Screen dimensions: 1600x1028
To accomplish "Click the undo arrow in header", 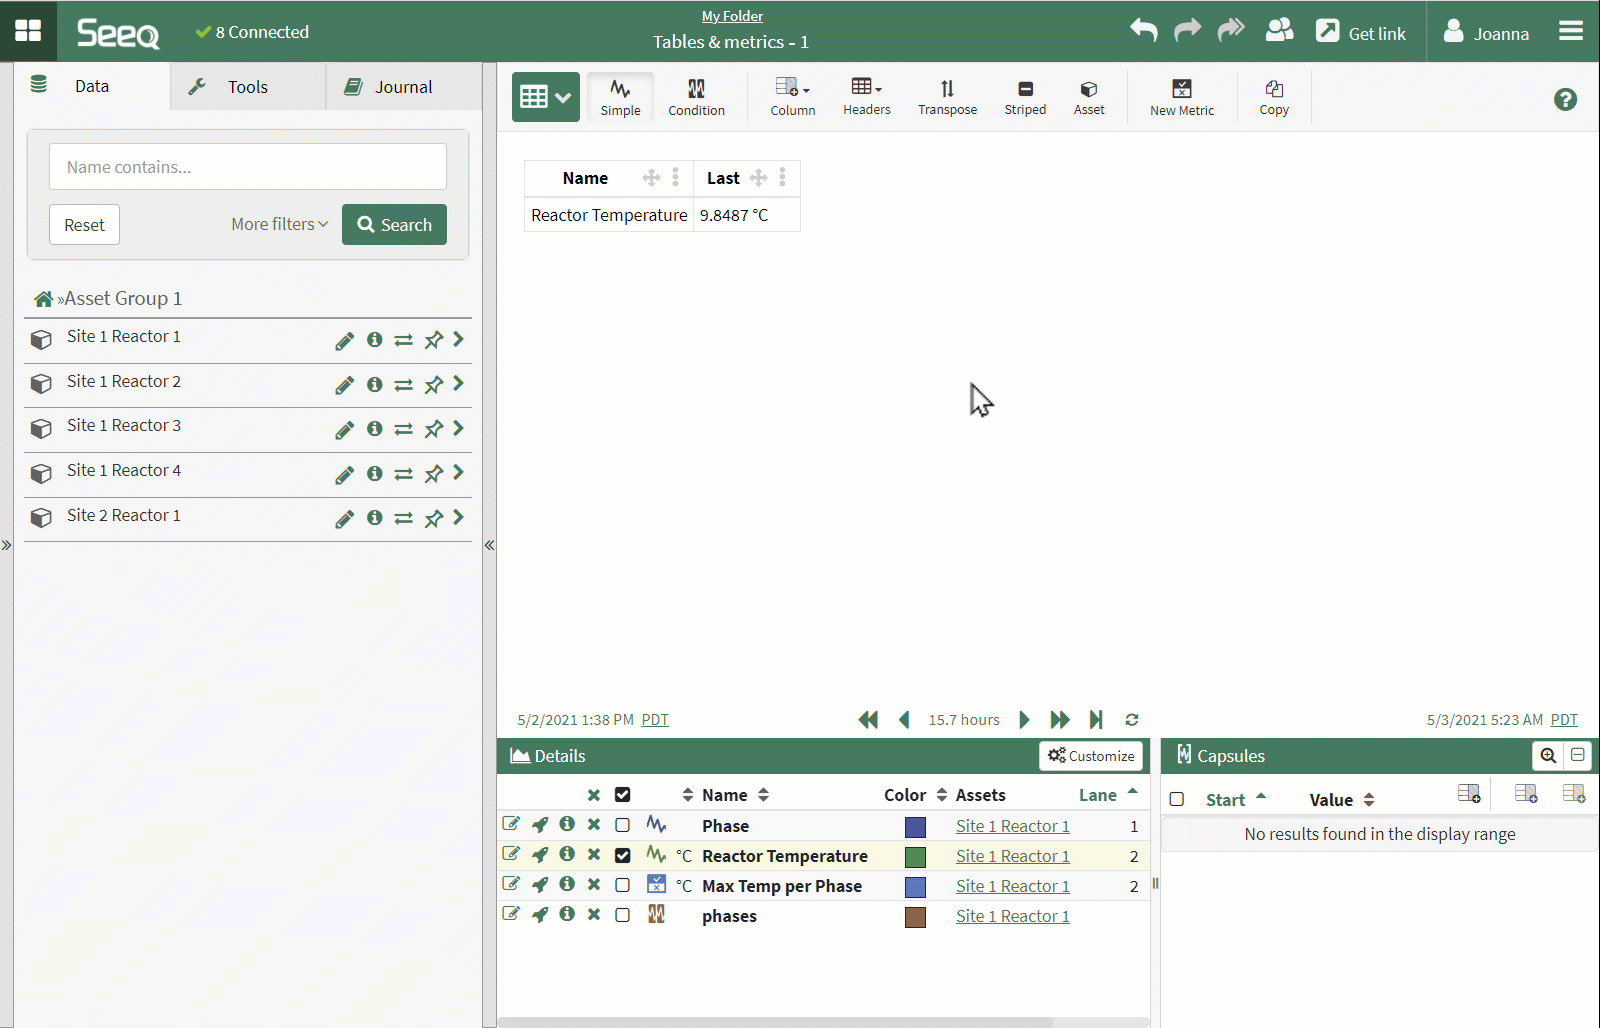I will [1143, 31].
